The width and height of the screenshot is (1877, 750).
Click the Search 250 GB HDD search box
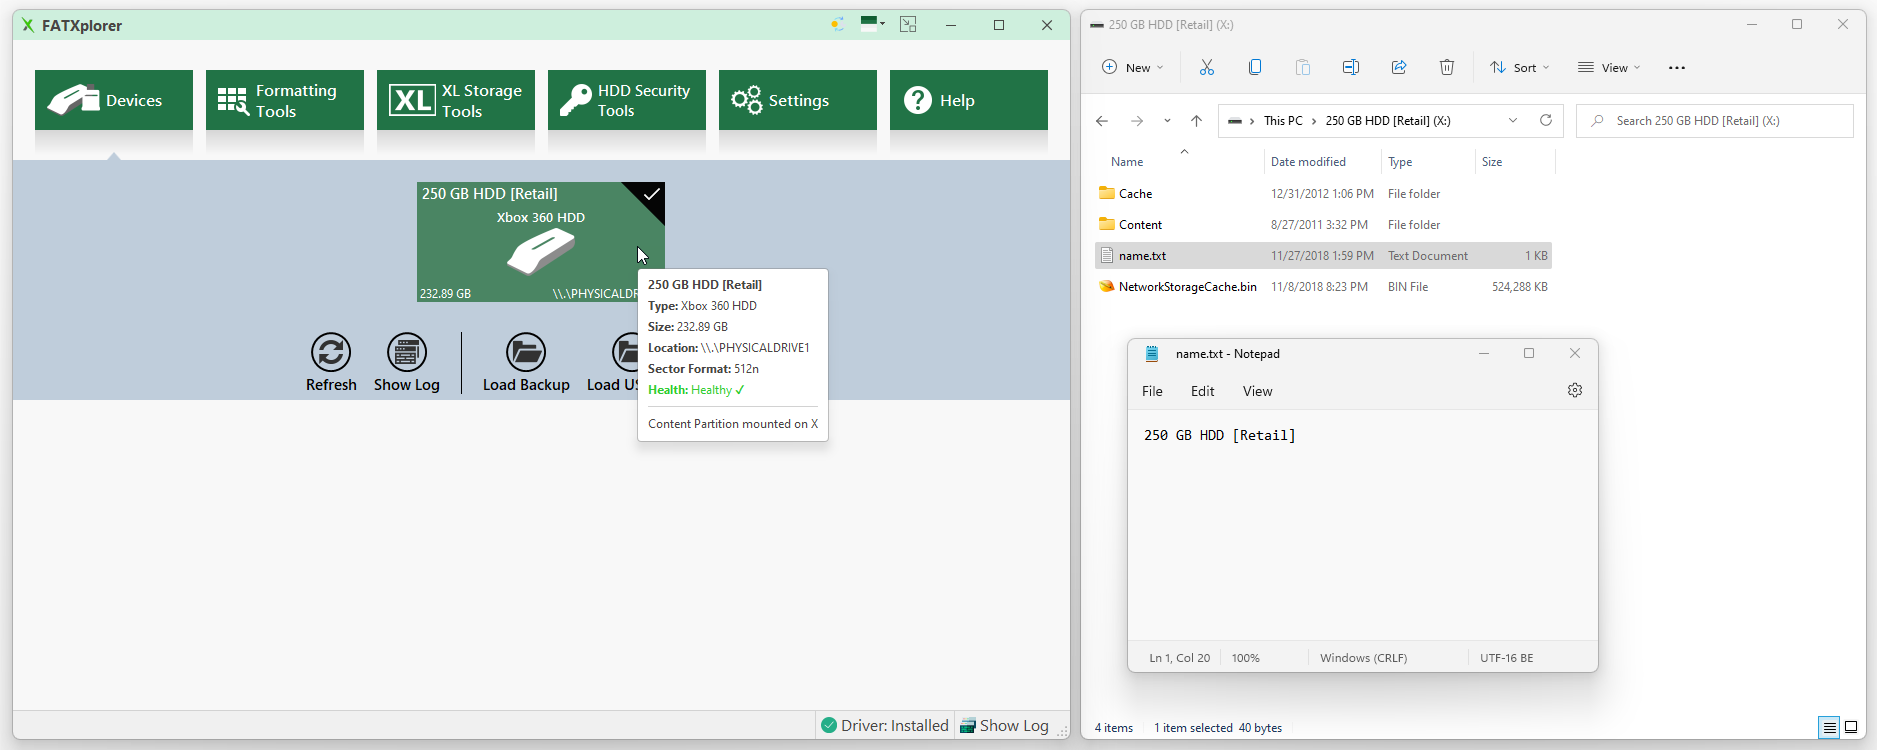(1715, 121)
